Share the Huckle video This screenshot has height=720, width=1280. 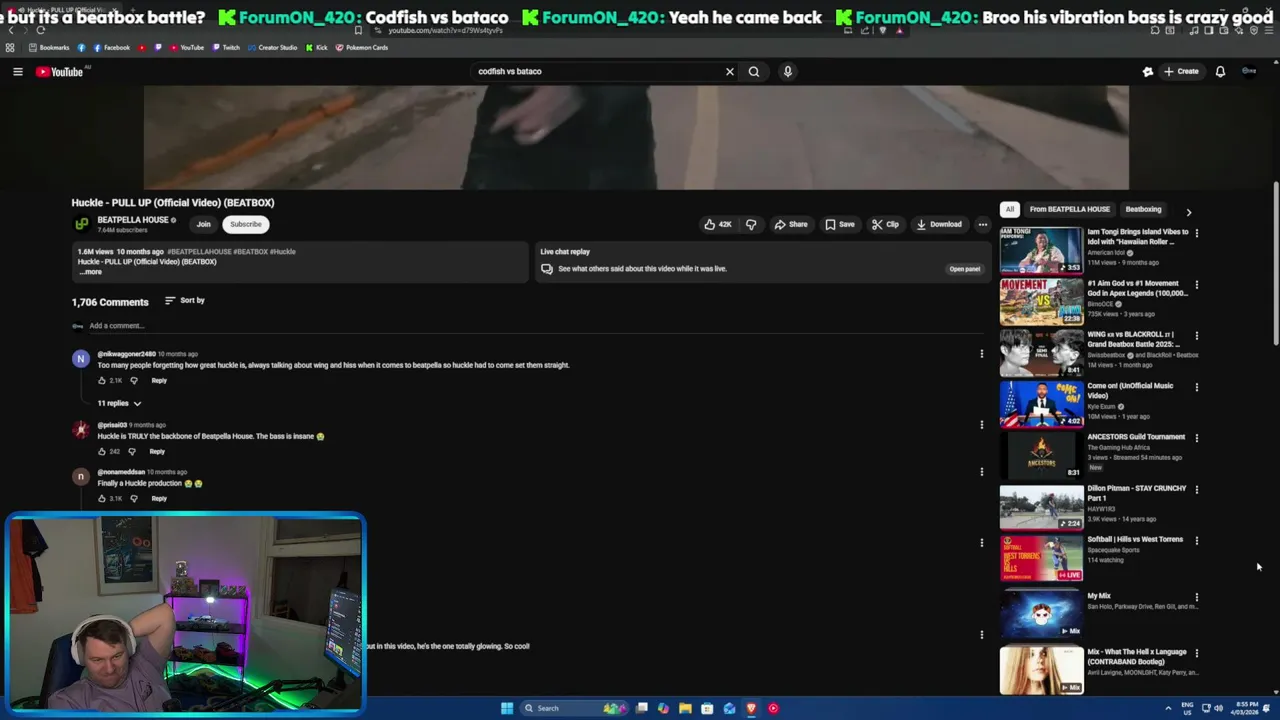(790, 224)
